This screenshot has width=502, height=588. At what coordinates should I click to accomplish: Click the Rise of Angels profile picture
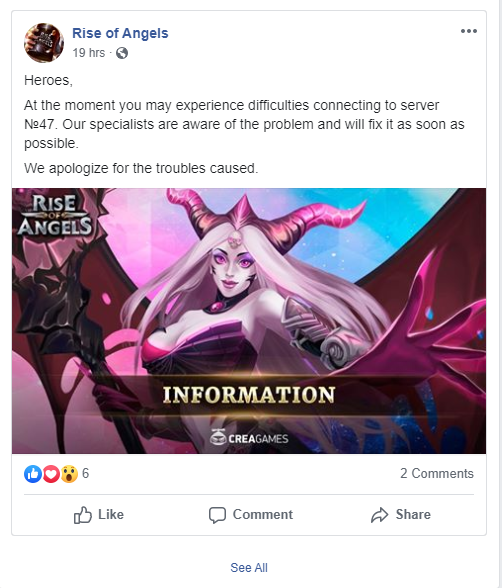point(44,43)
